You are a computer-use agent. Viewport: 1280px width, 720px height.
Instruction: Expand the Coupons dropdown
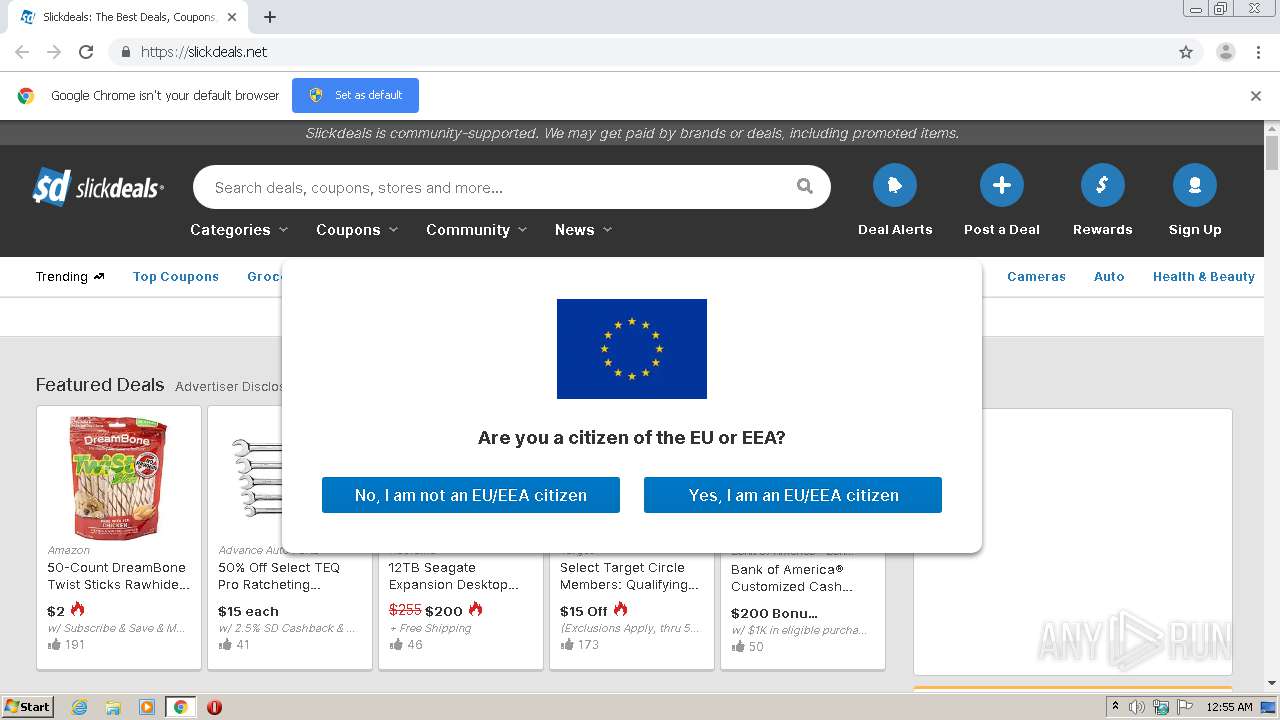click(x=357, y=230)
